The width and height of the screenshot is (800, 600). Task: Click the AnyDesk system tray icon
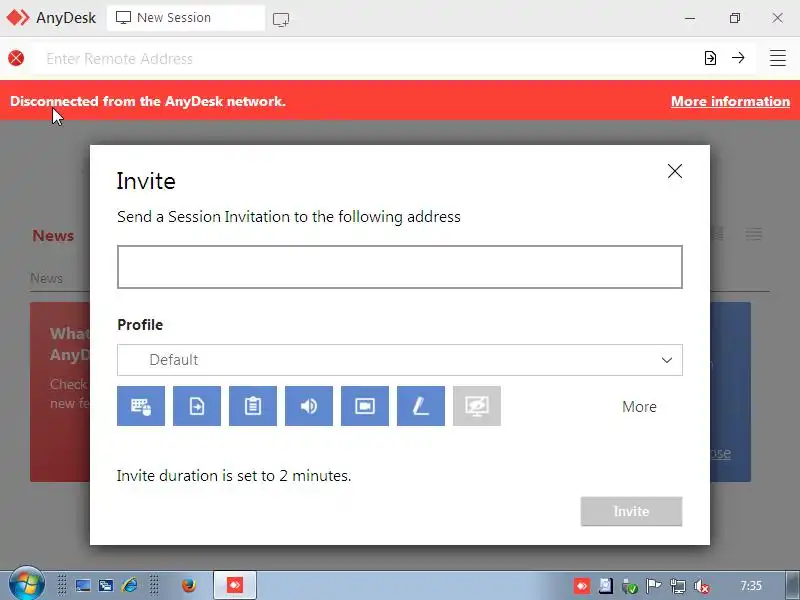582,586
